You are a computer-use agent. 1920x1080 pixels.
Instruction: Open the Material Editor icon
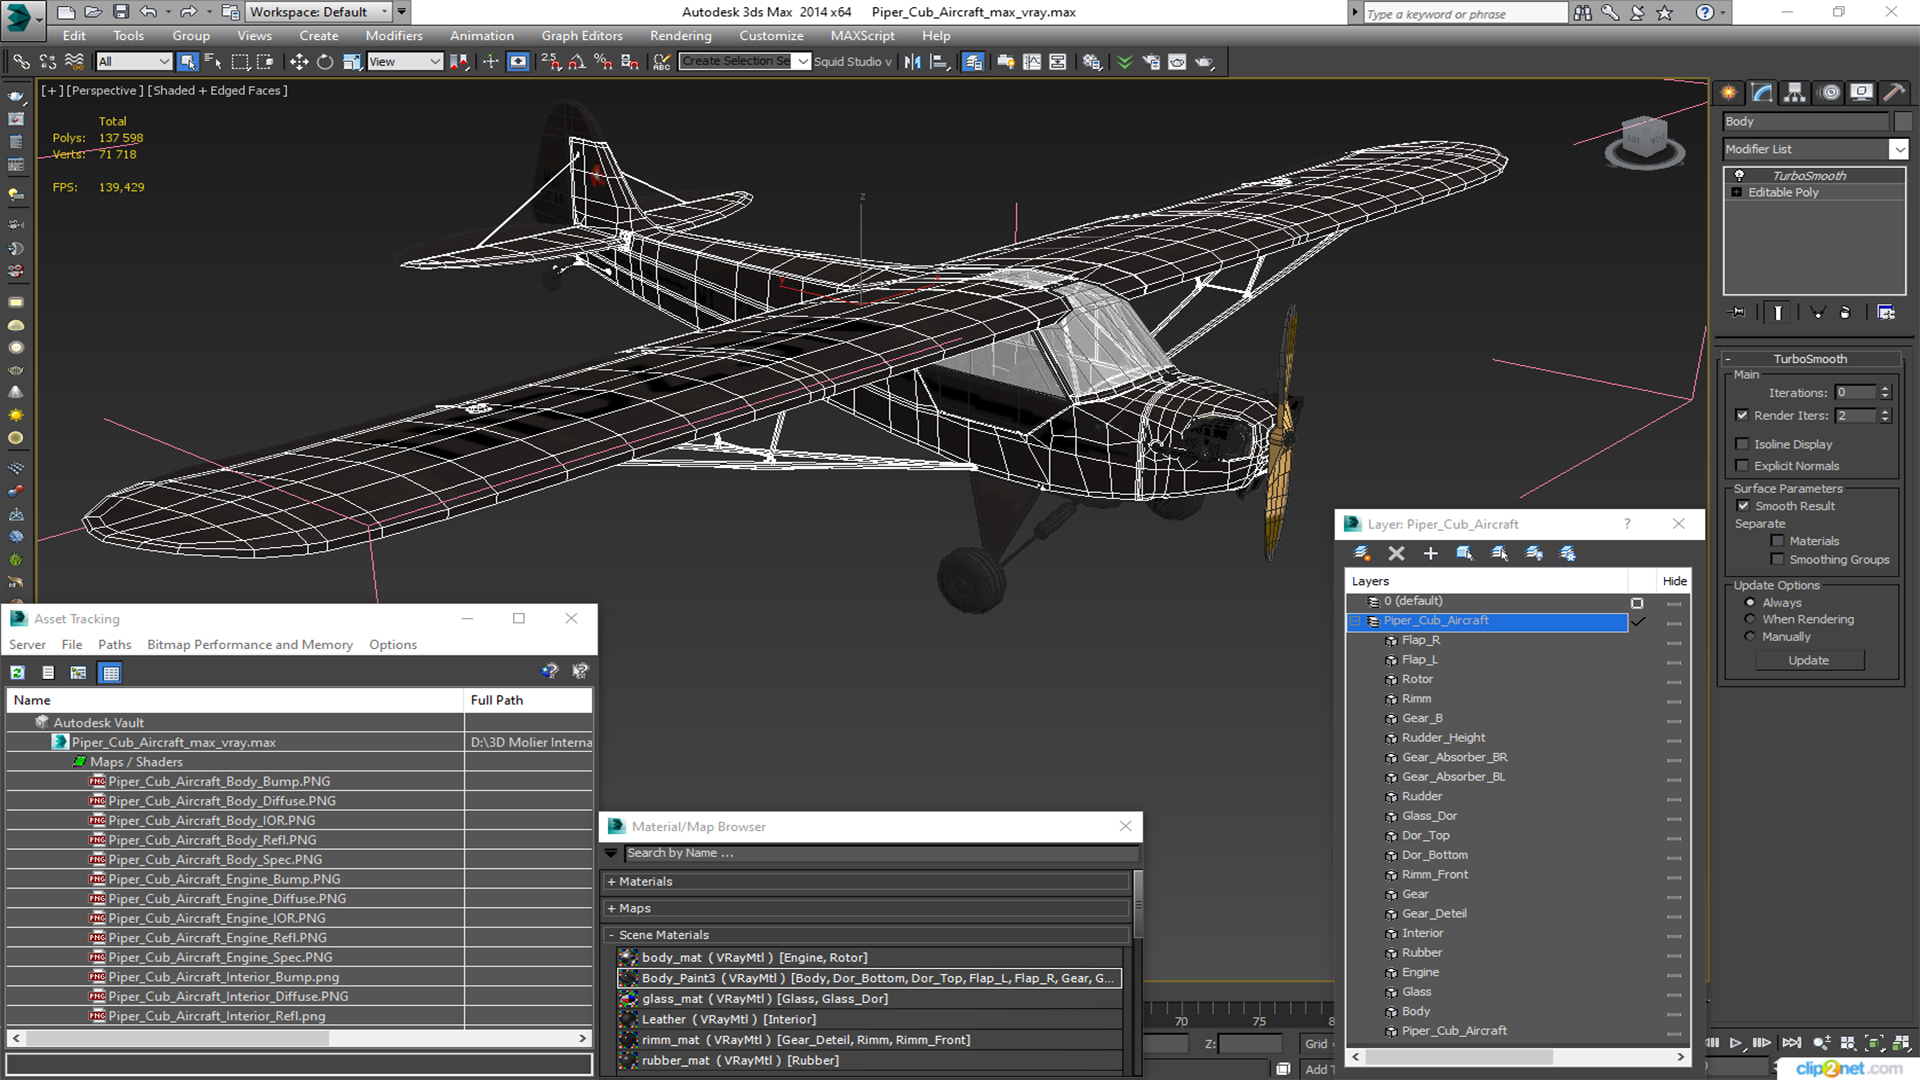point(1092,62)
